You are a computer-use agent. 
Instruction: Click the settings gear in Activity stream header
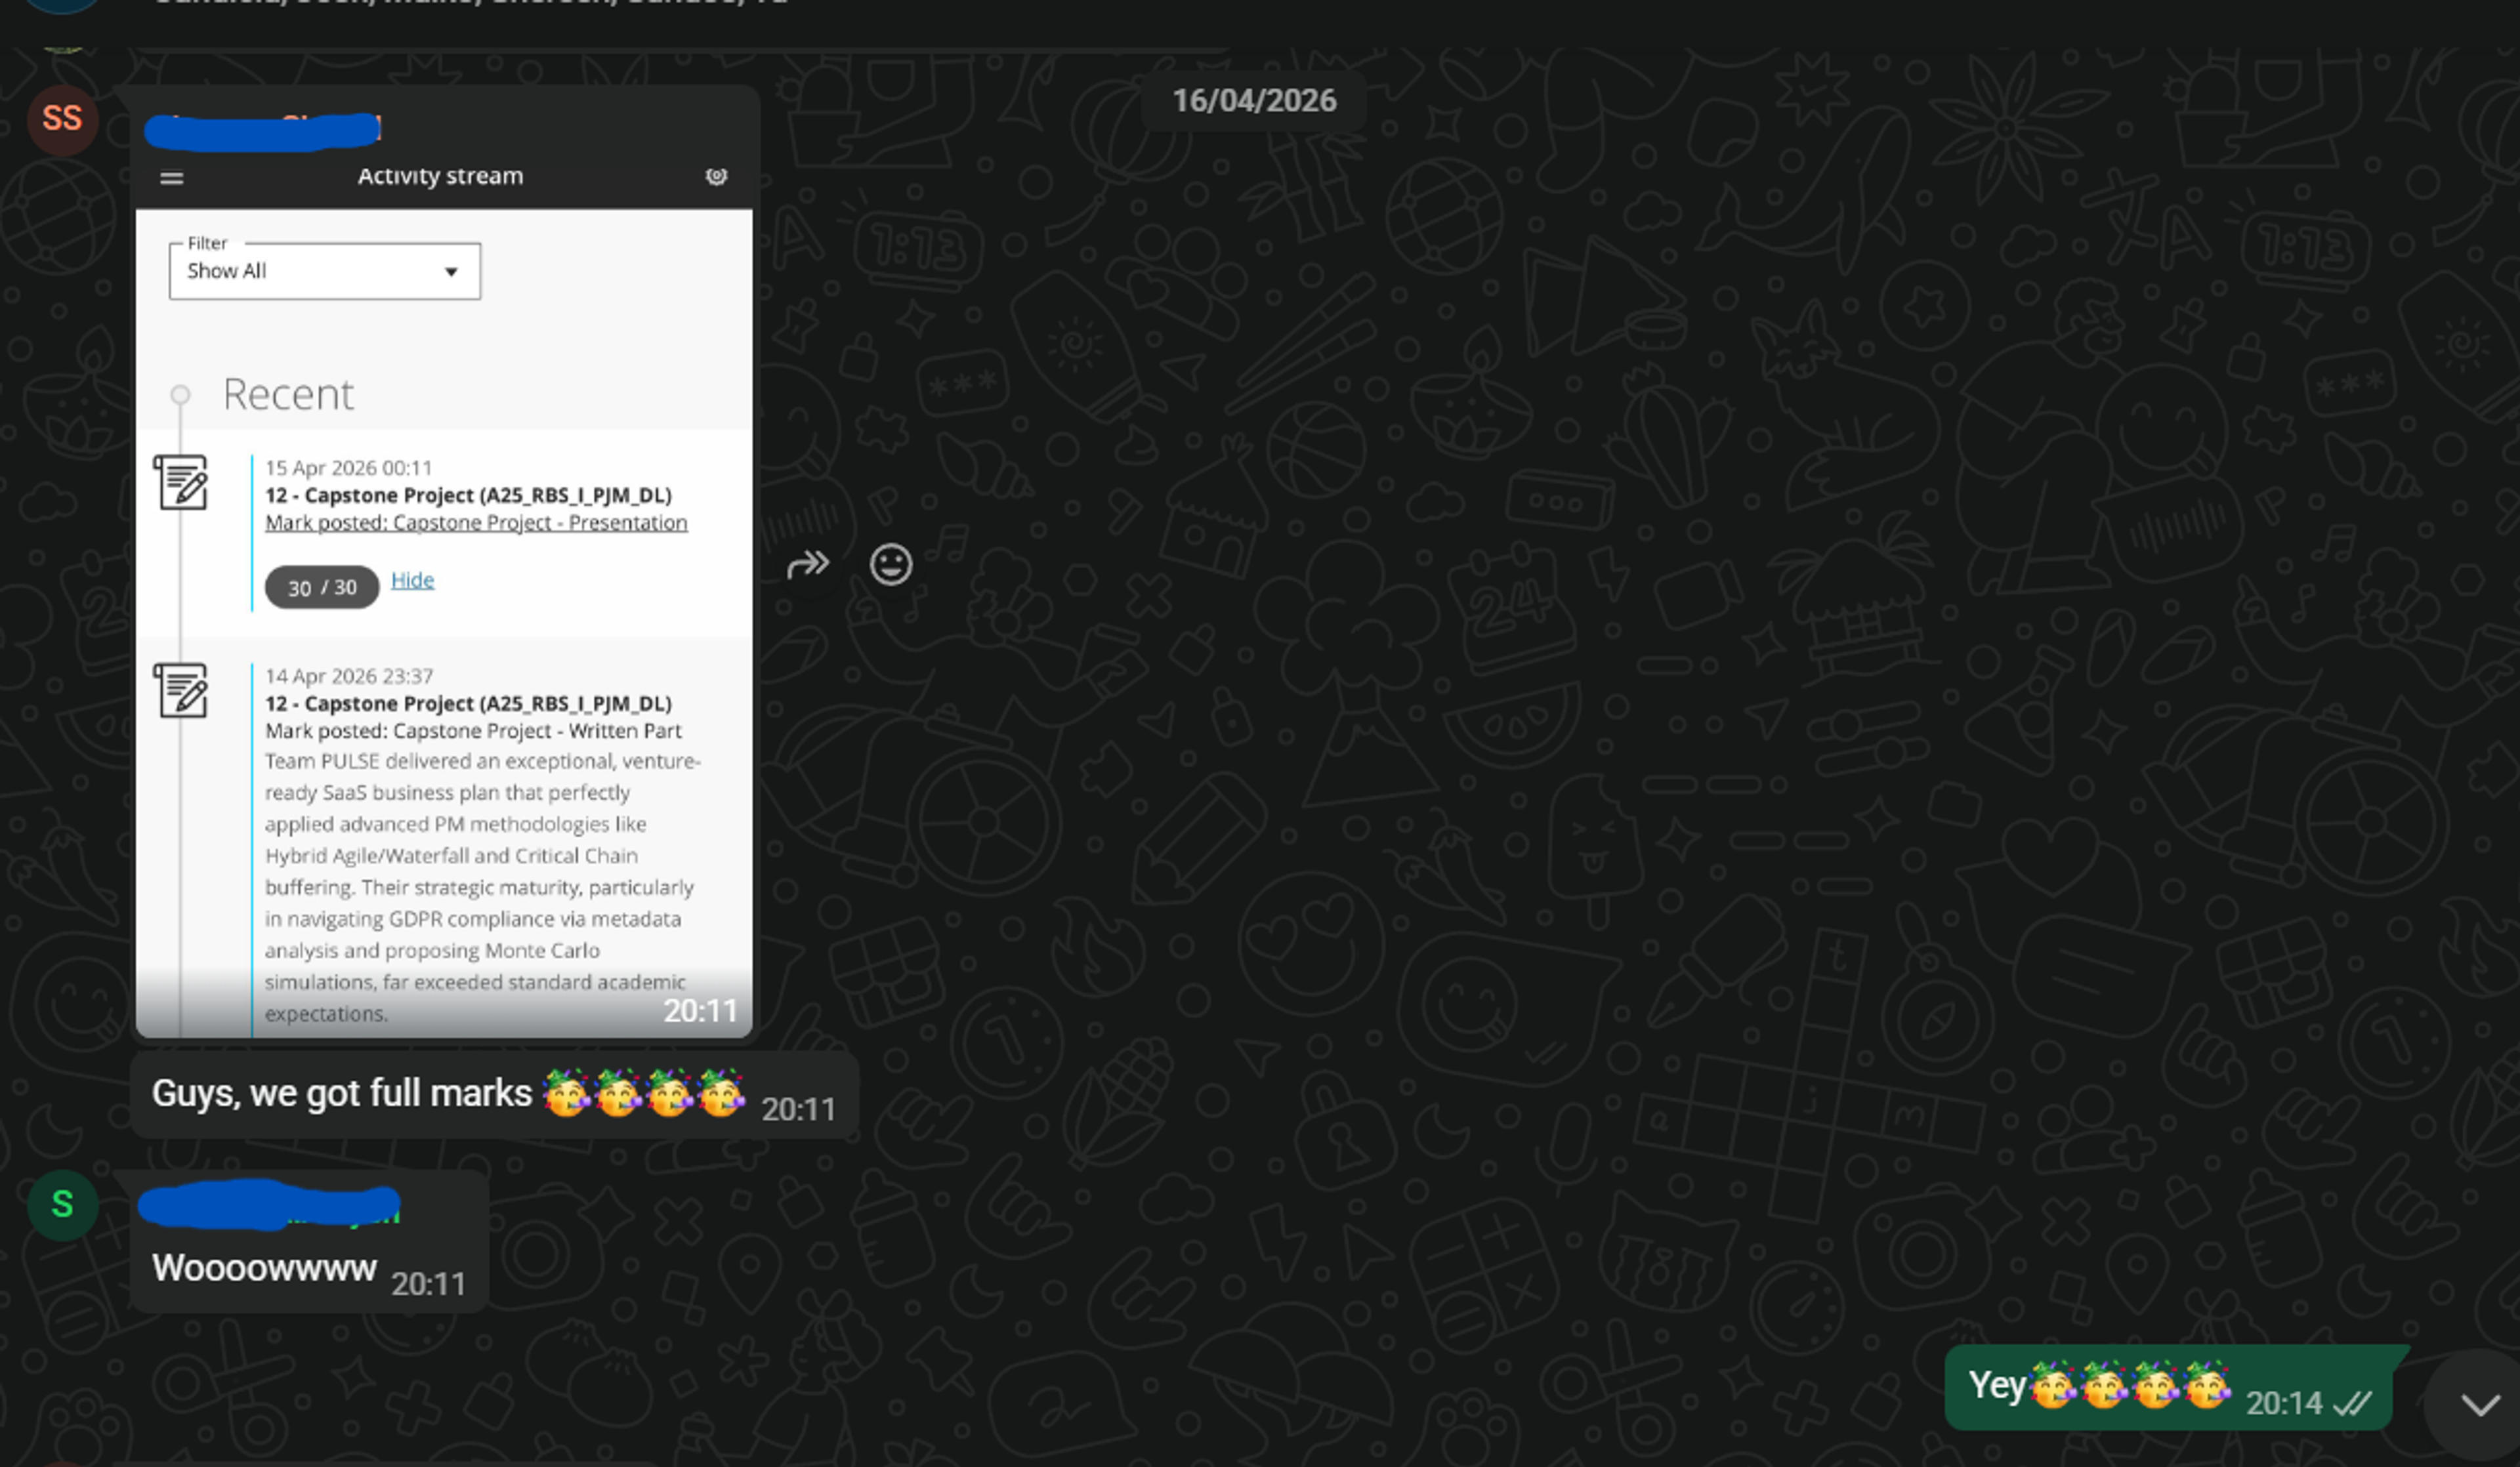tap(716, 176)
